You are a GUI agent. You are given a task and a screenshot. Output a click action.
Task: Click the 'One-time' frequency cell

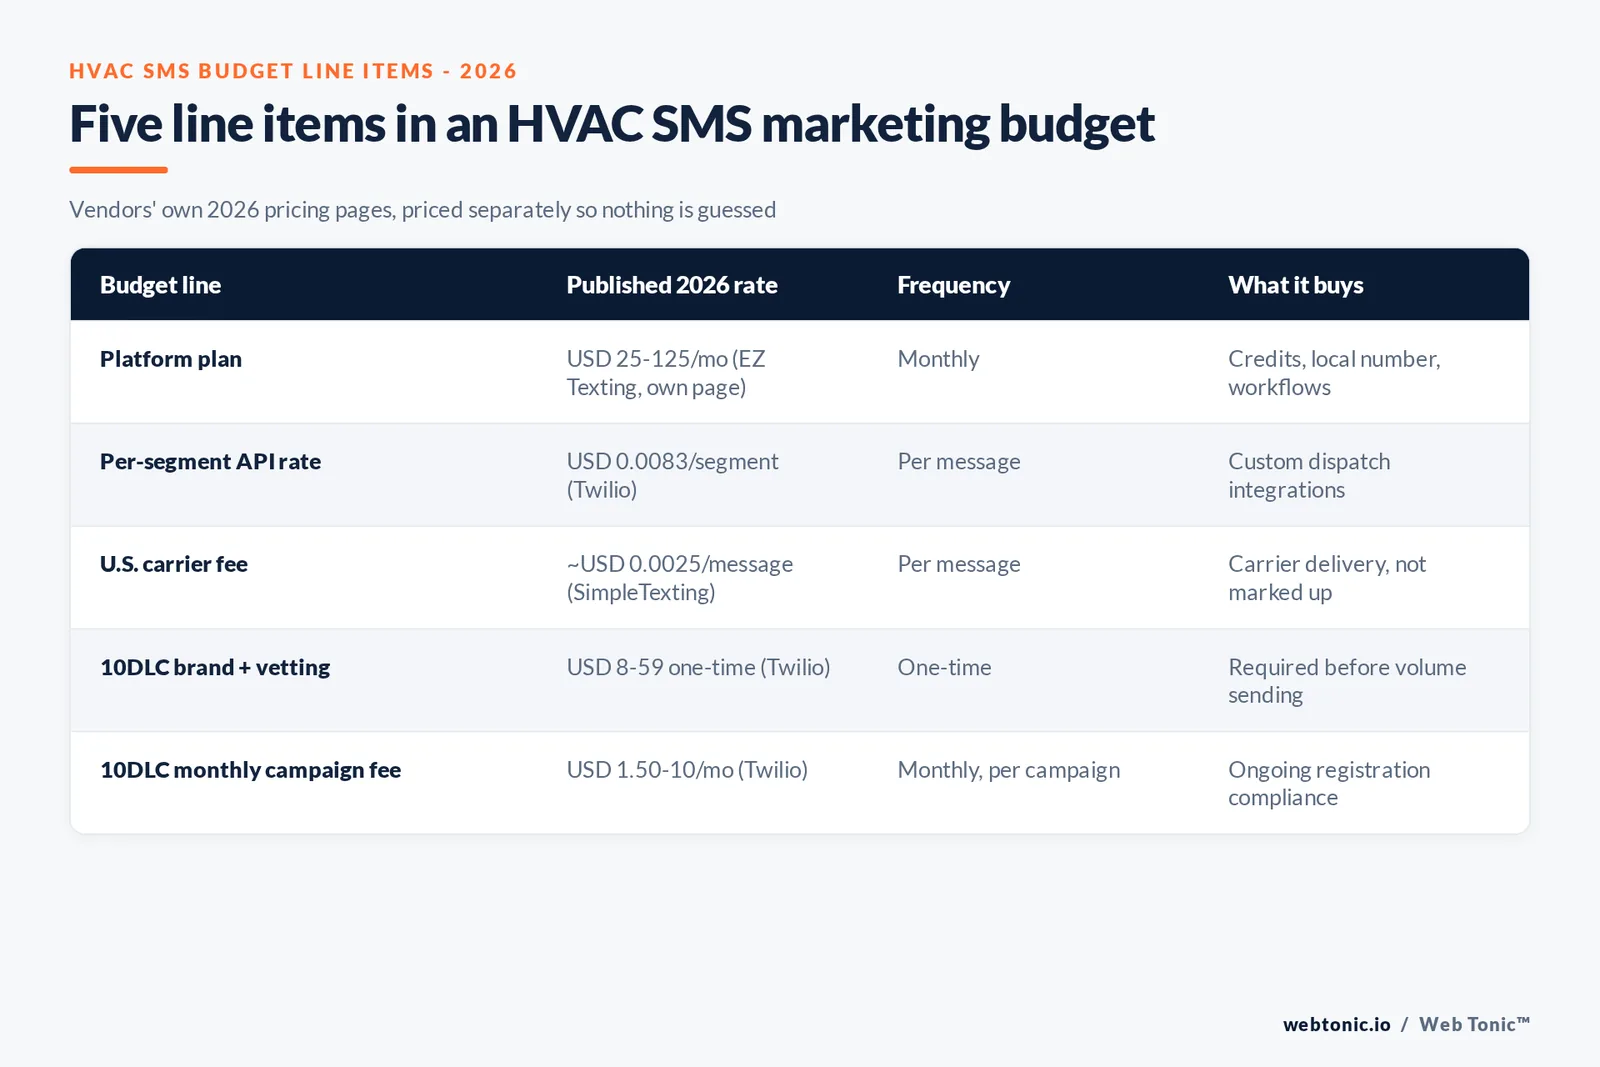[x=944, y=667]
